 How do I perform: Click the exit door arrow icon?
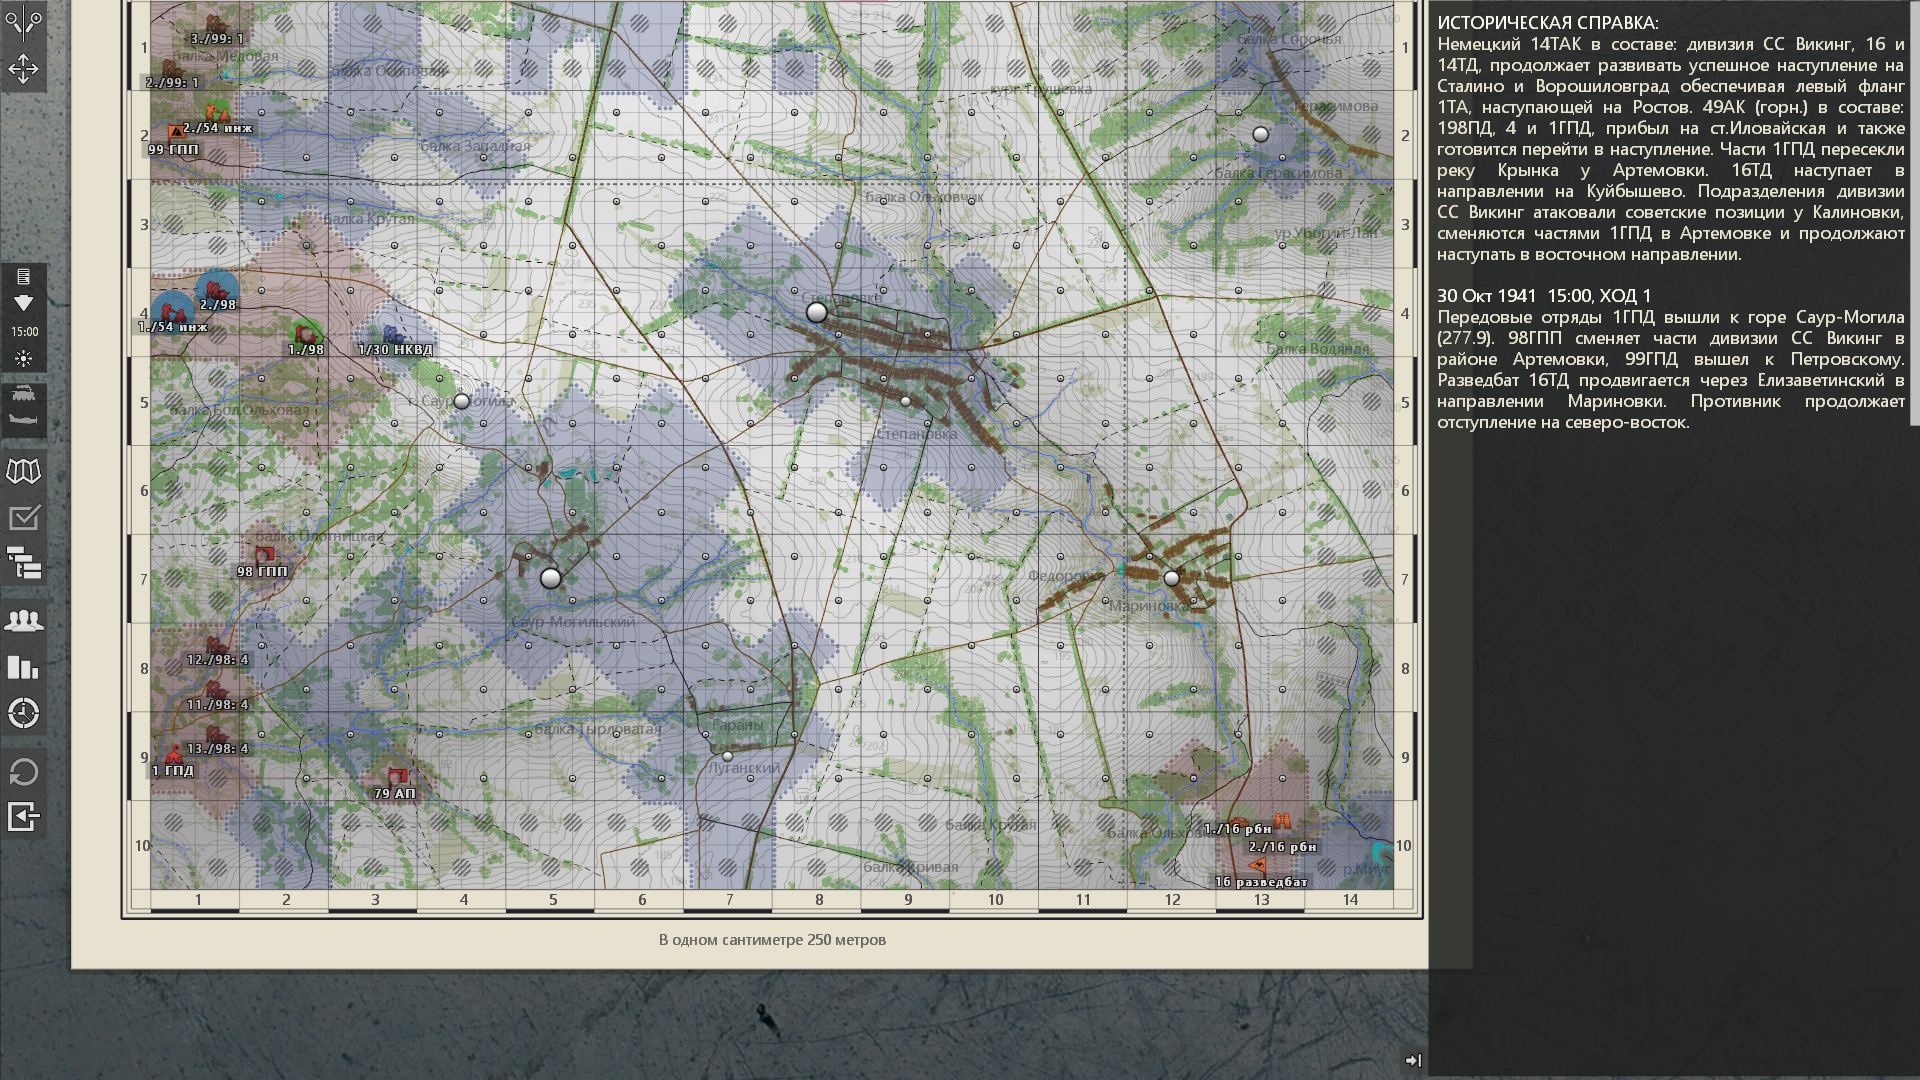click(24, 817)
